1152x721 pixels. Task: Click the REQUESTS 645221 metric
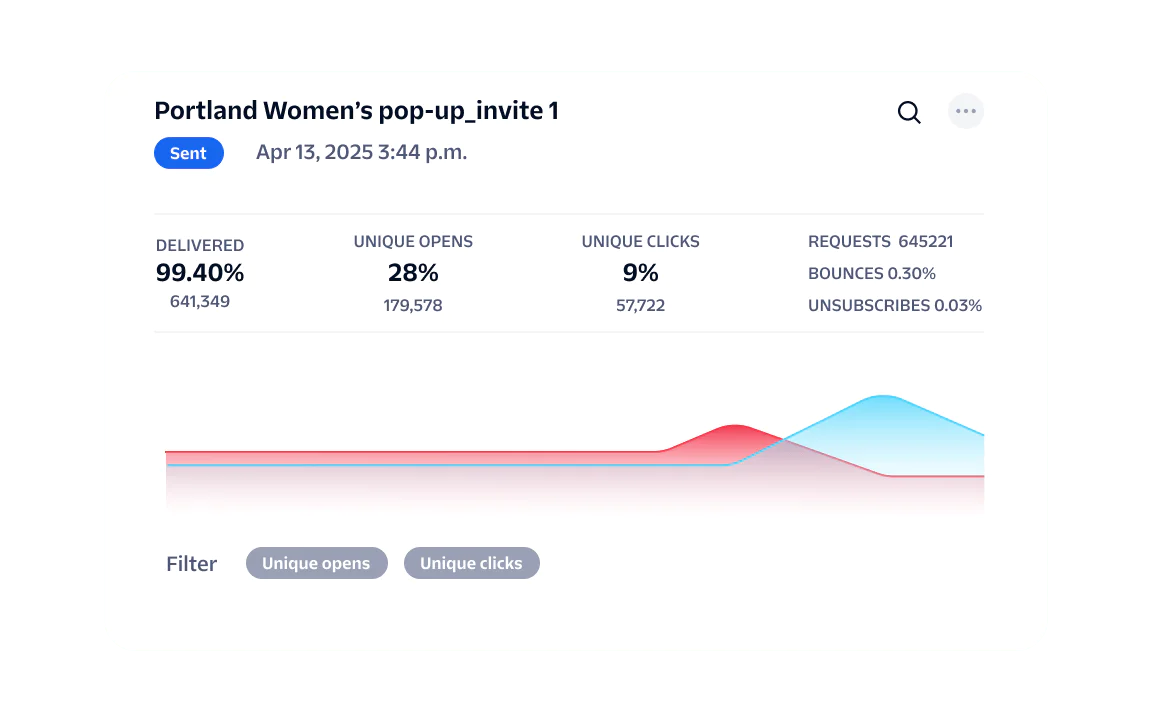880,241
